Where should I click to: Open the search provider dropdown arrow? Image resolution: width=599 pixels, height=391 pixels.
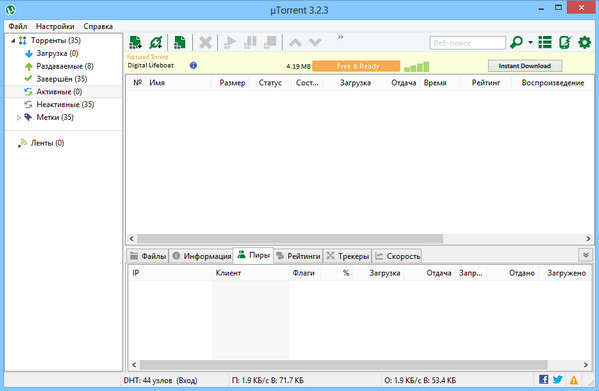(531, 42)
